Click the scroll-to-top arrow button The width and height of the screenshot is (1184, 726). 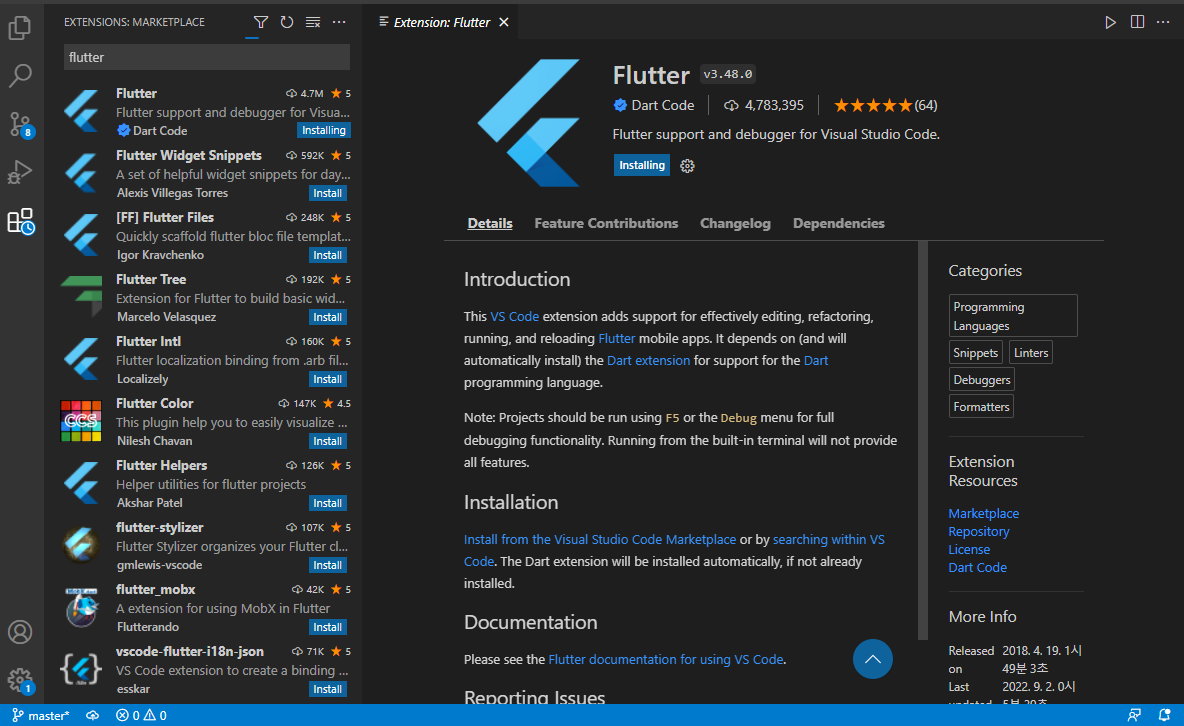873,659
